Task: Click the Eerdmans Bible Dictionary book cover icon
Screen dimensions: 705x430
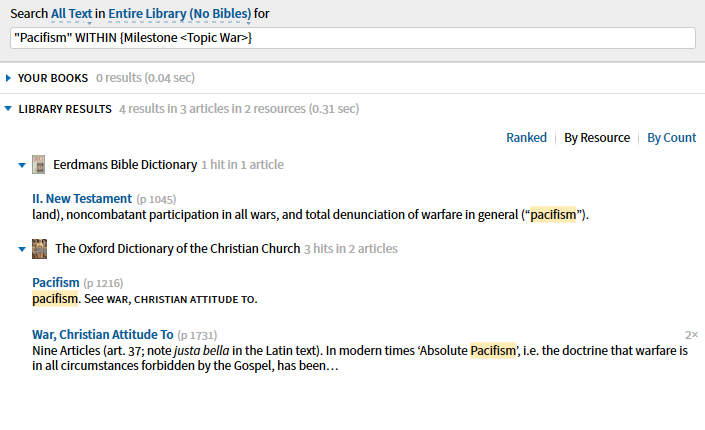Action: (x=39, y=164)
